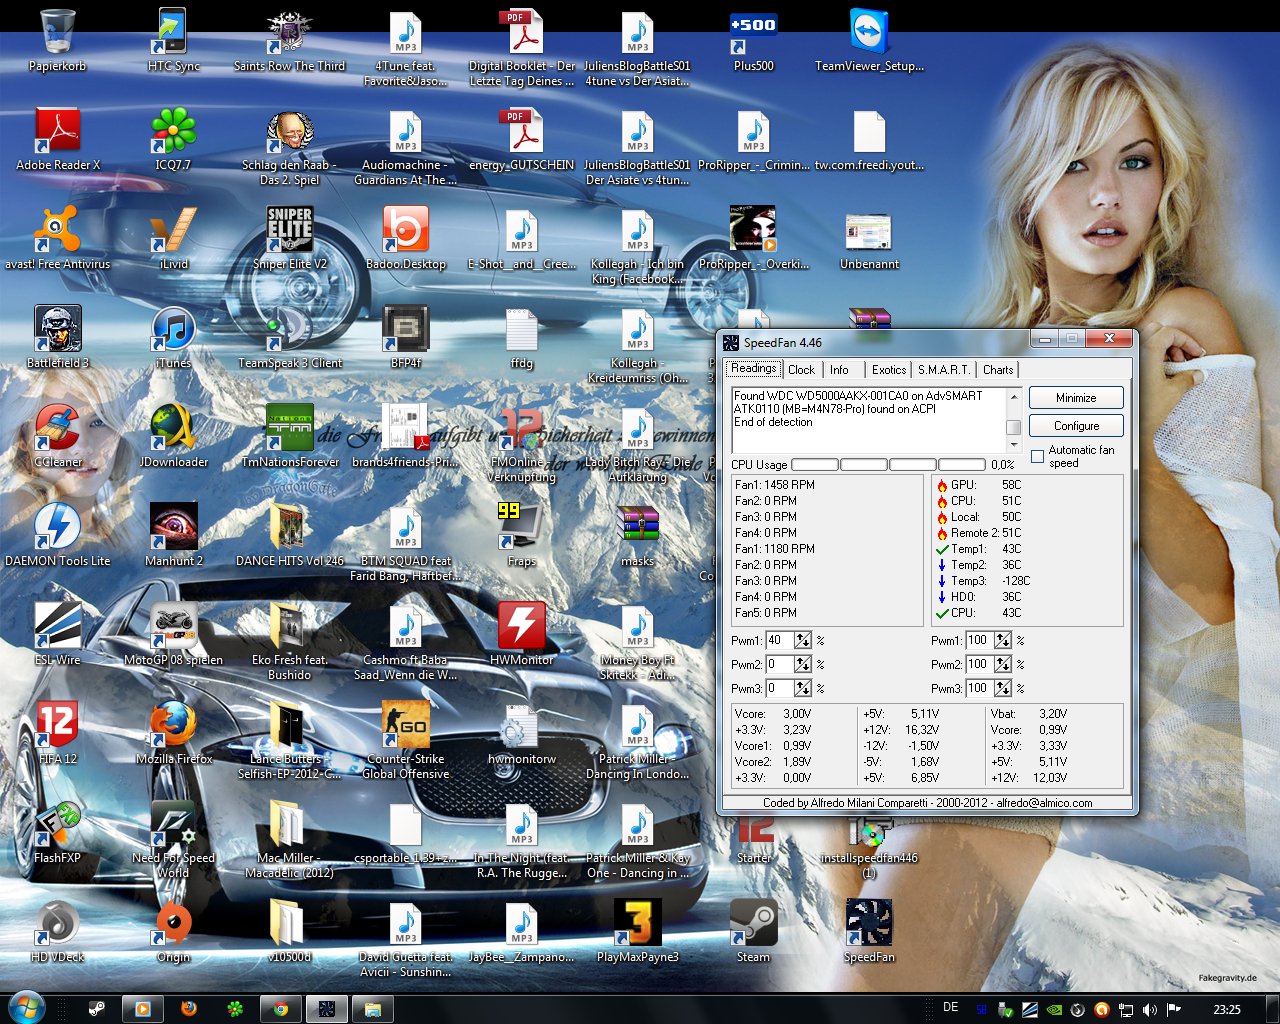The height and width of the screenshot is (1024, 1280).
Task: Click the Vbat 3,20V voltage reading
Action: 1029,714
